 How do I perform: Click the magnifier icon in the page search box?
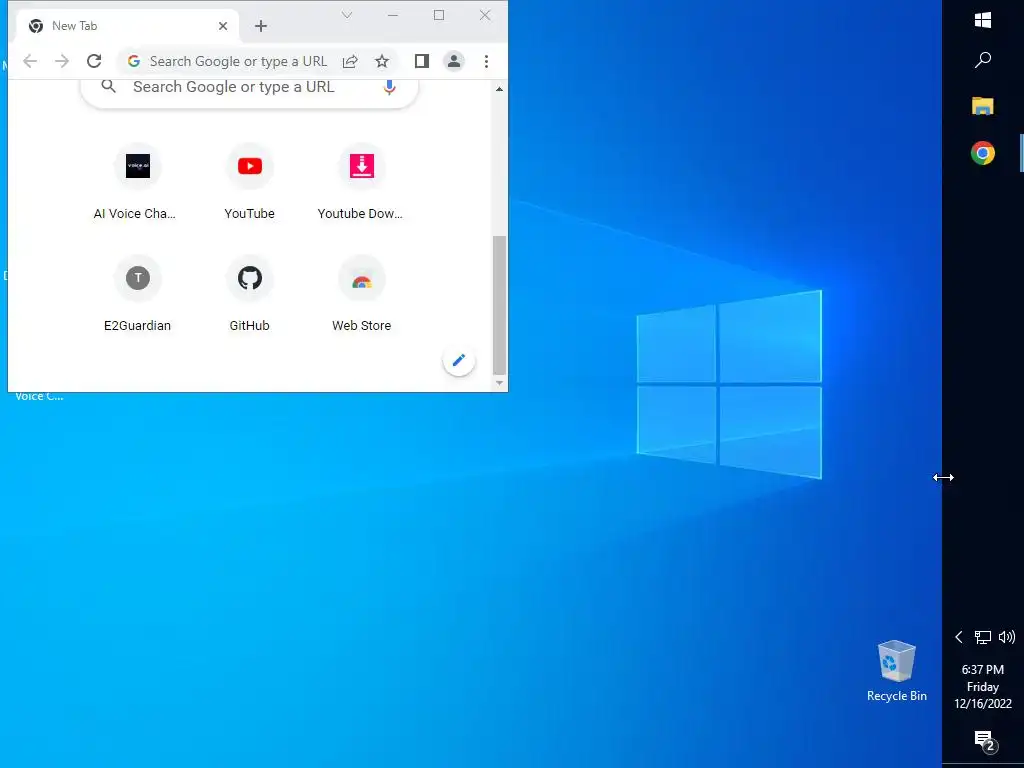108,86
